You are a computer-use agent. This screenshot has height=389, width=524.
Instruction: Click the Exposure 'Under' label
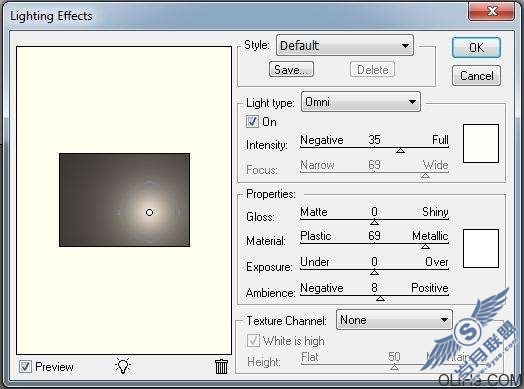[314, 262]
